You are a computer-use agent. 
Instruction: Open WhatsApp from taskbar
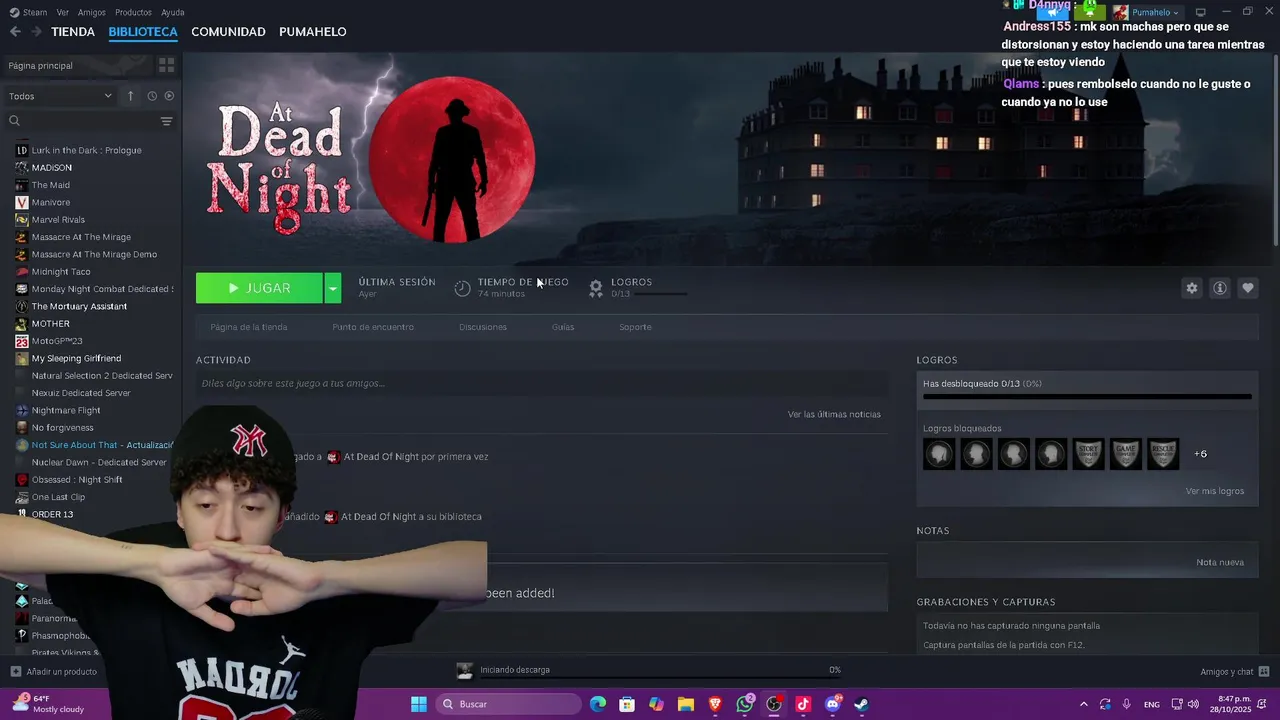tap(744, 704)
